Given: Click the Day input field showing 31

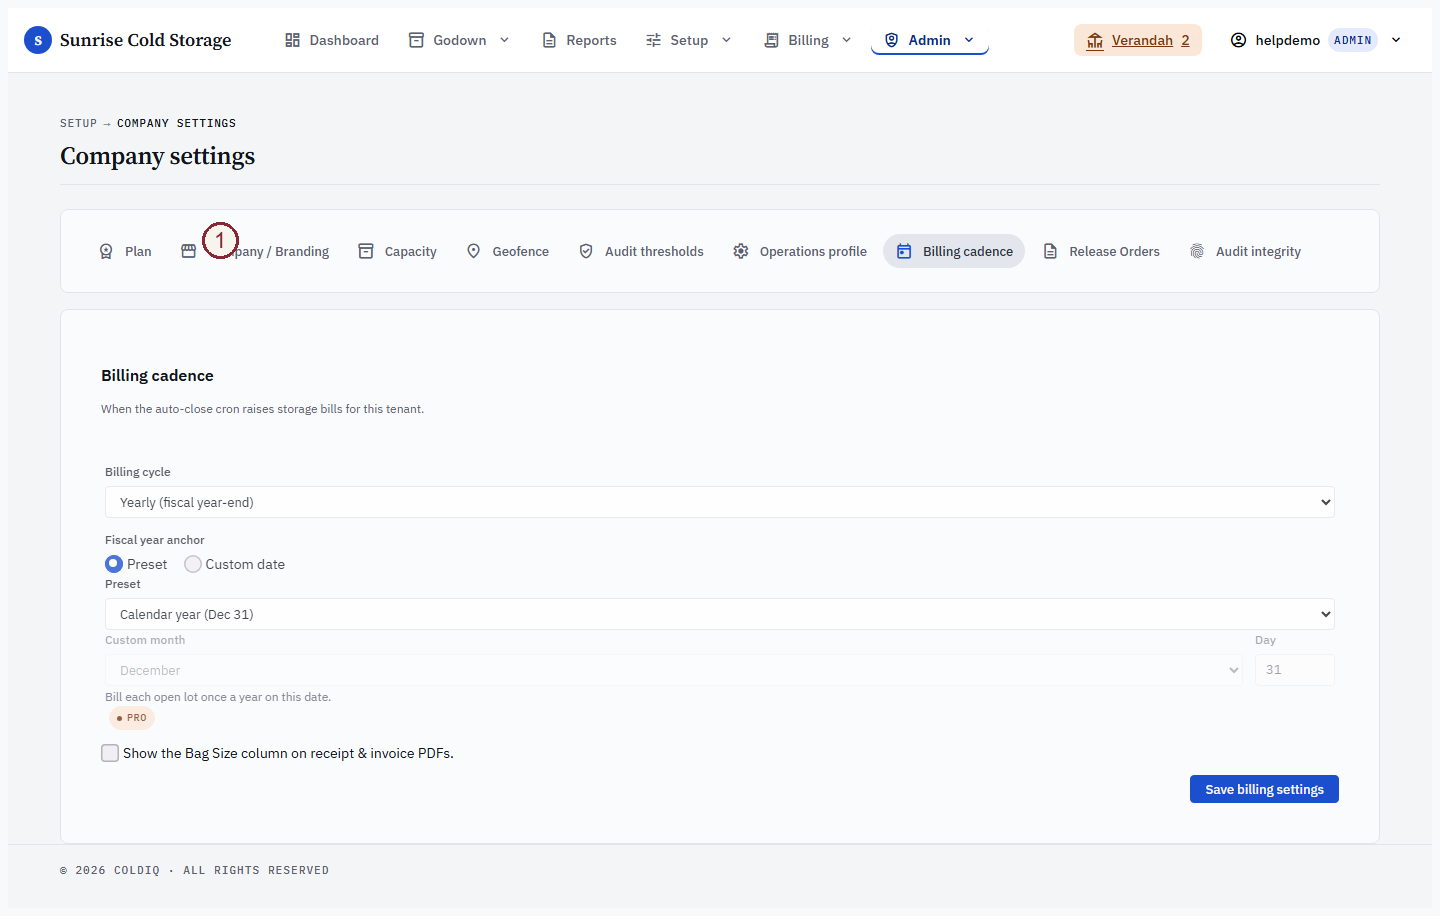Looking at the screenshot, I should 1294,670.
